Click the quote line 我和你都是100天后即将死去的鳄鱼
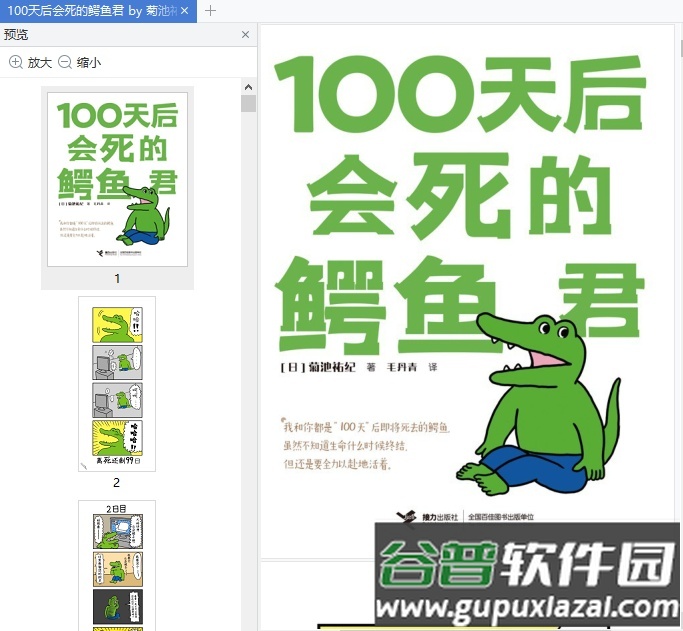The width and height of the screenshot is (683, 631). (x=366, y=426)
